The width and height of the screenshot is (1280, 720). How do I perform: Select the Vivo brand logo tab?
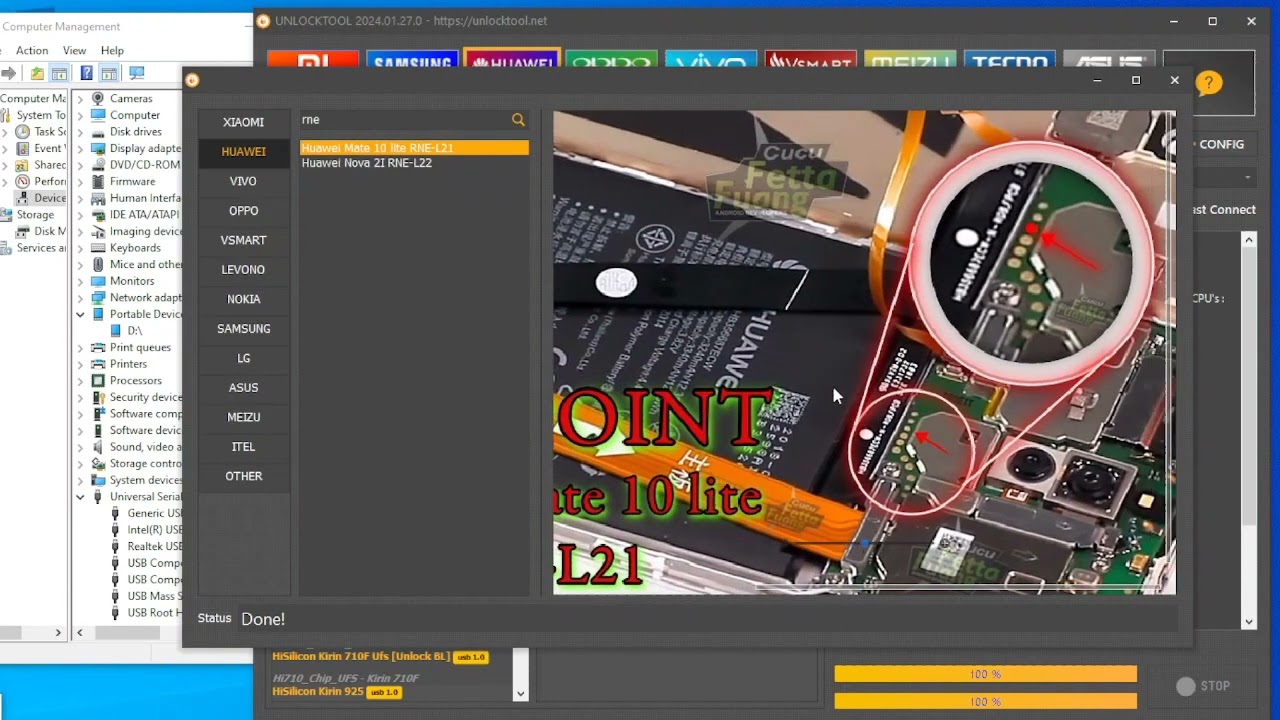click(711, 61)
